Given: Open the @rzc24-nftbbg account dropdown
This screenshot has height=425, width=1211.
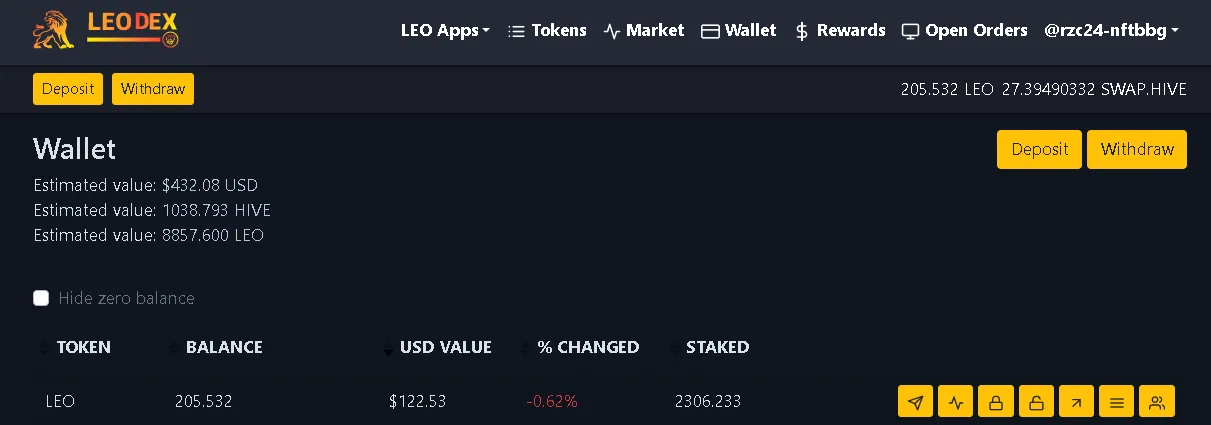Looking at the screenshot, I should click(1111, 30).
